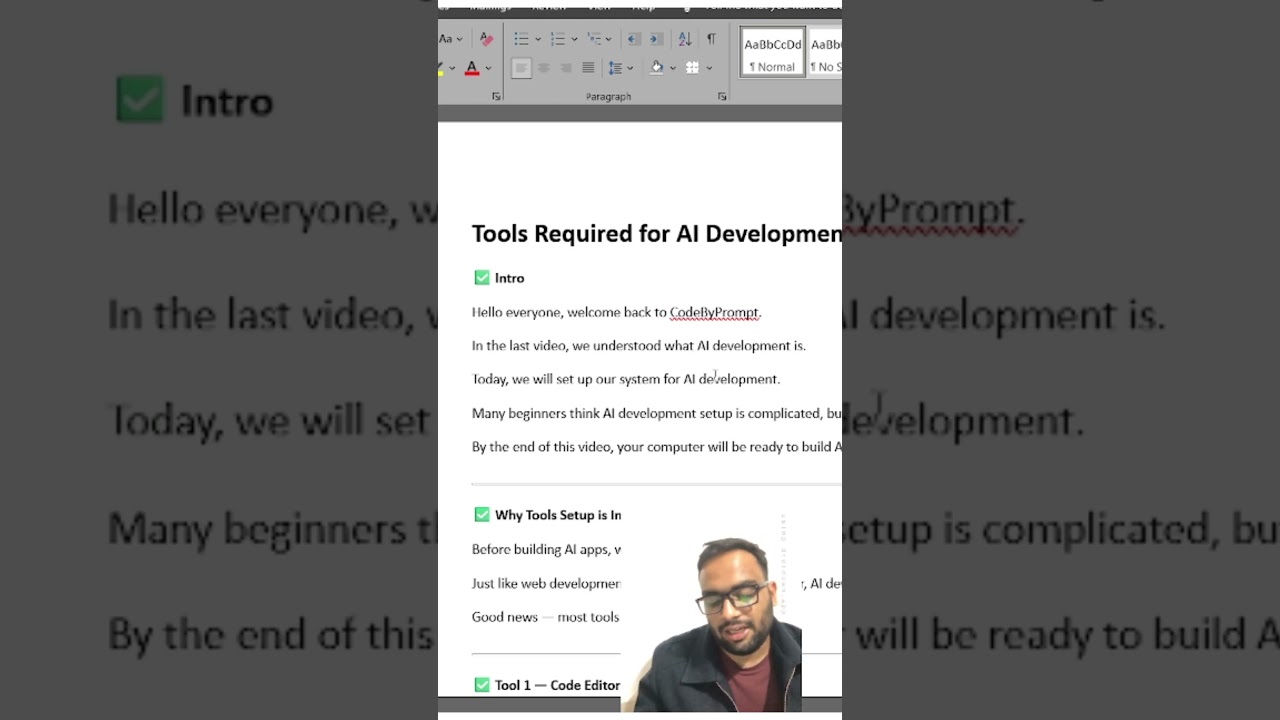
Task: Open the Help ribbon tab
Action: click(x=644, y=6)
